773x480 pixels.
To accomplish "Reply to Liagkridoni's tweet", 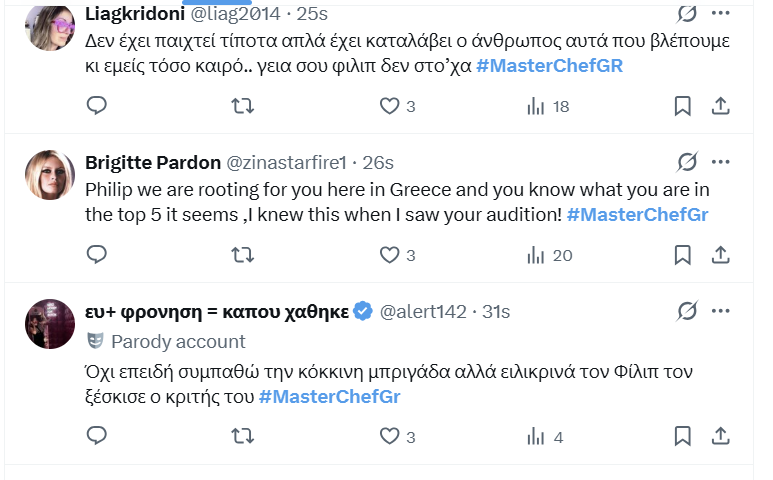I will 97,106.
